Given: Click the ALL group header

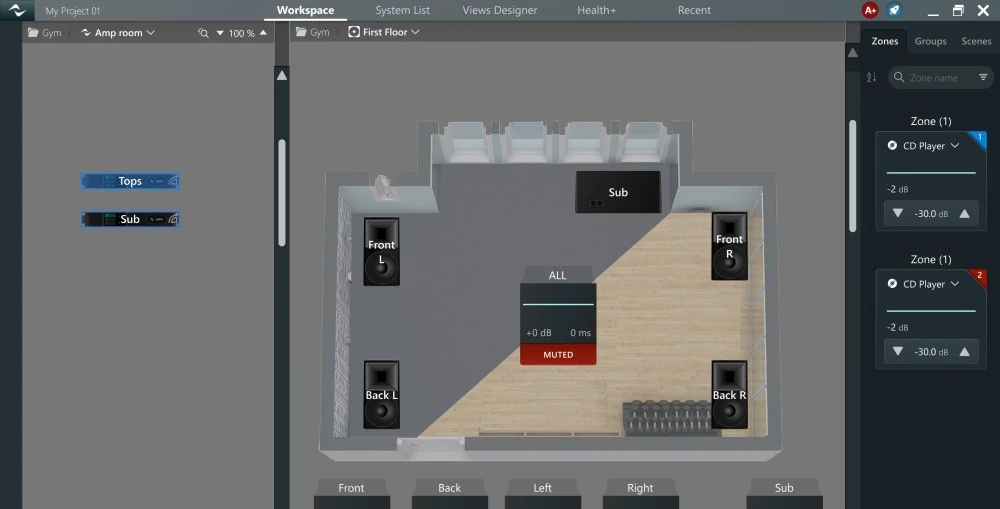Looking at the screenshot, I should [x=557, y=275].
